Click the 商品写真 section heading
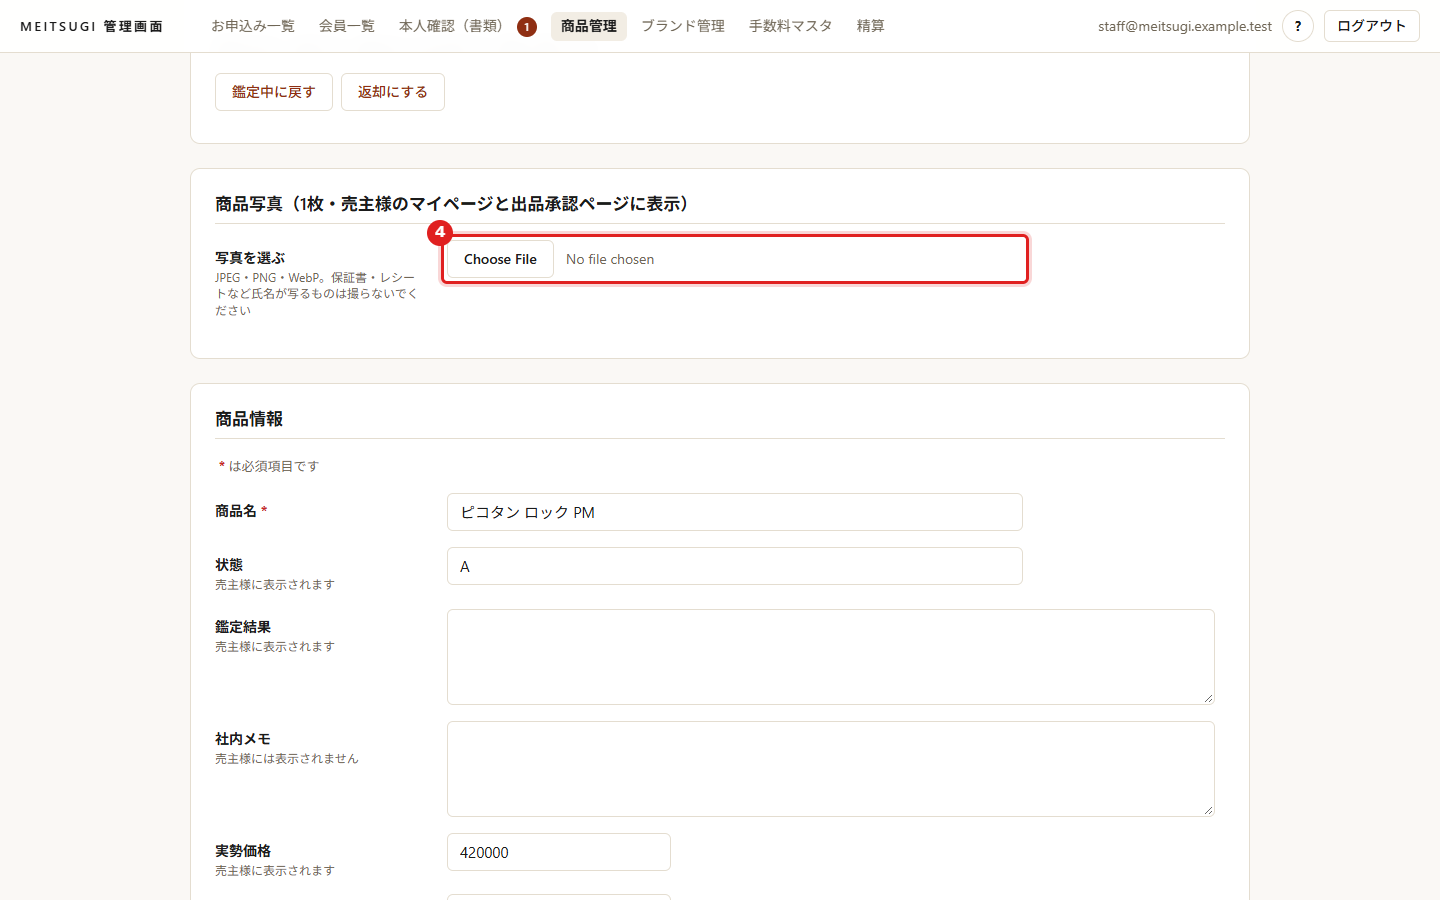This screenshot has height=900, width=1440. [453, 204]
